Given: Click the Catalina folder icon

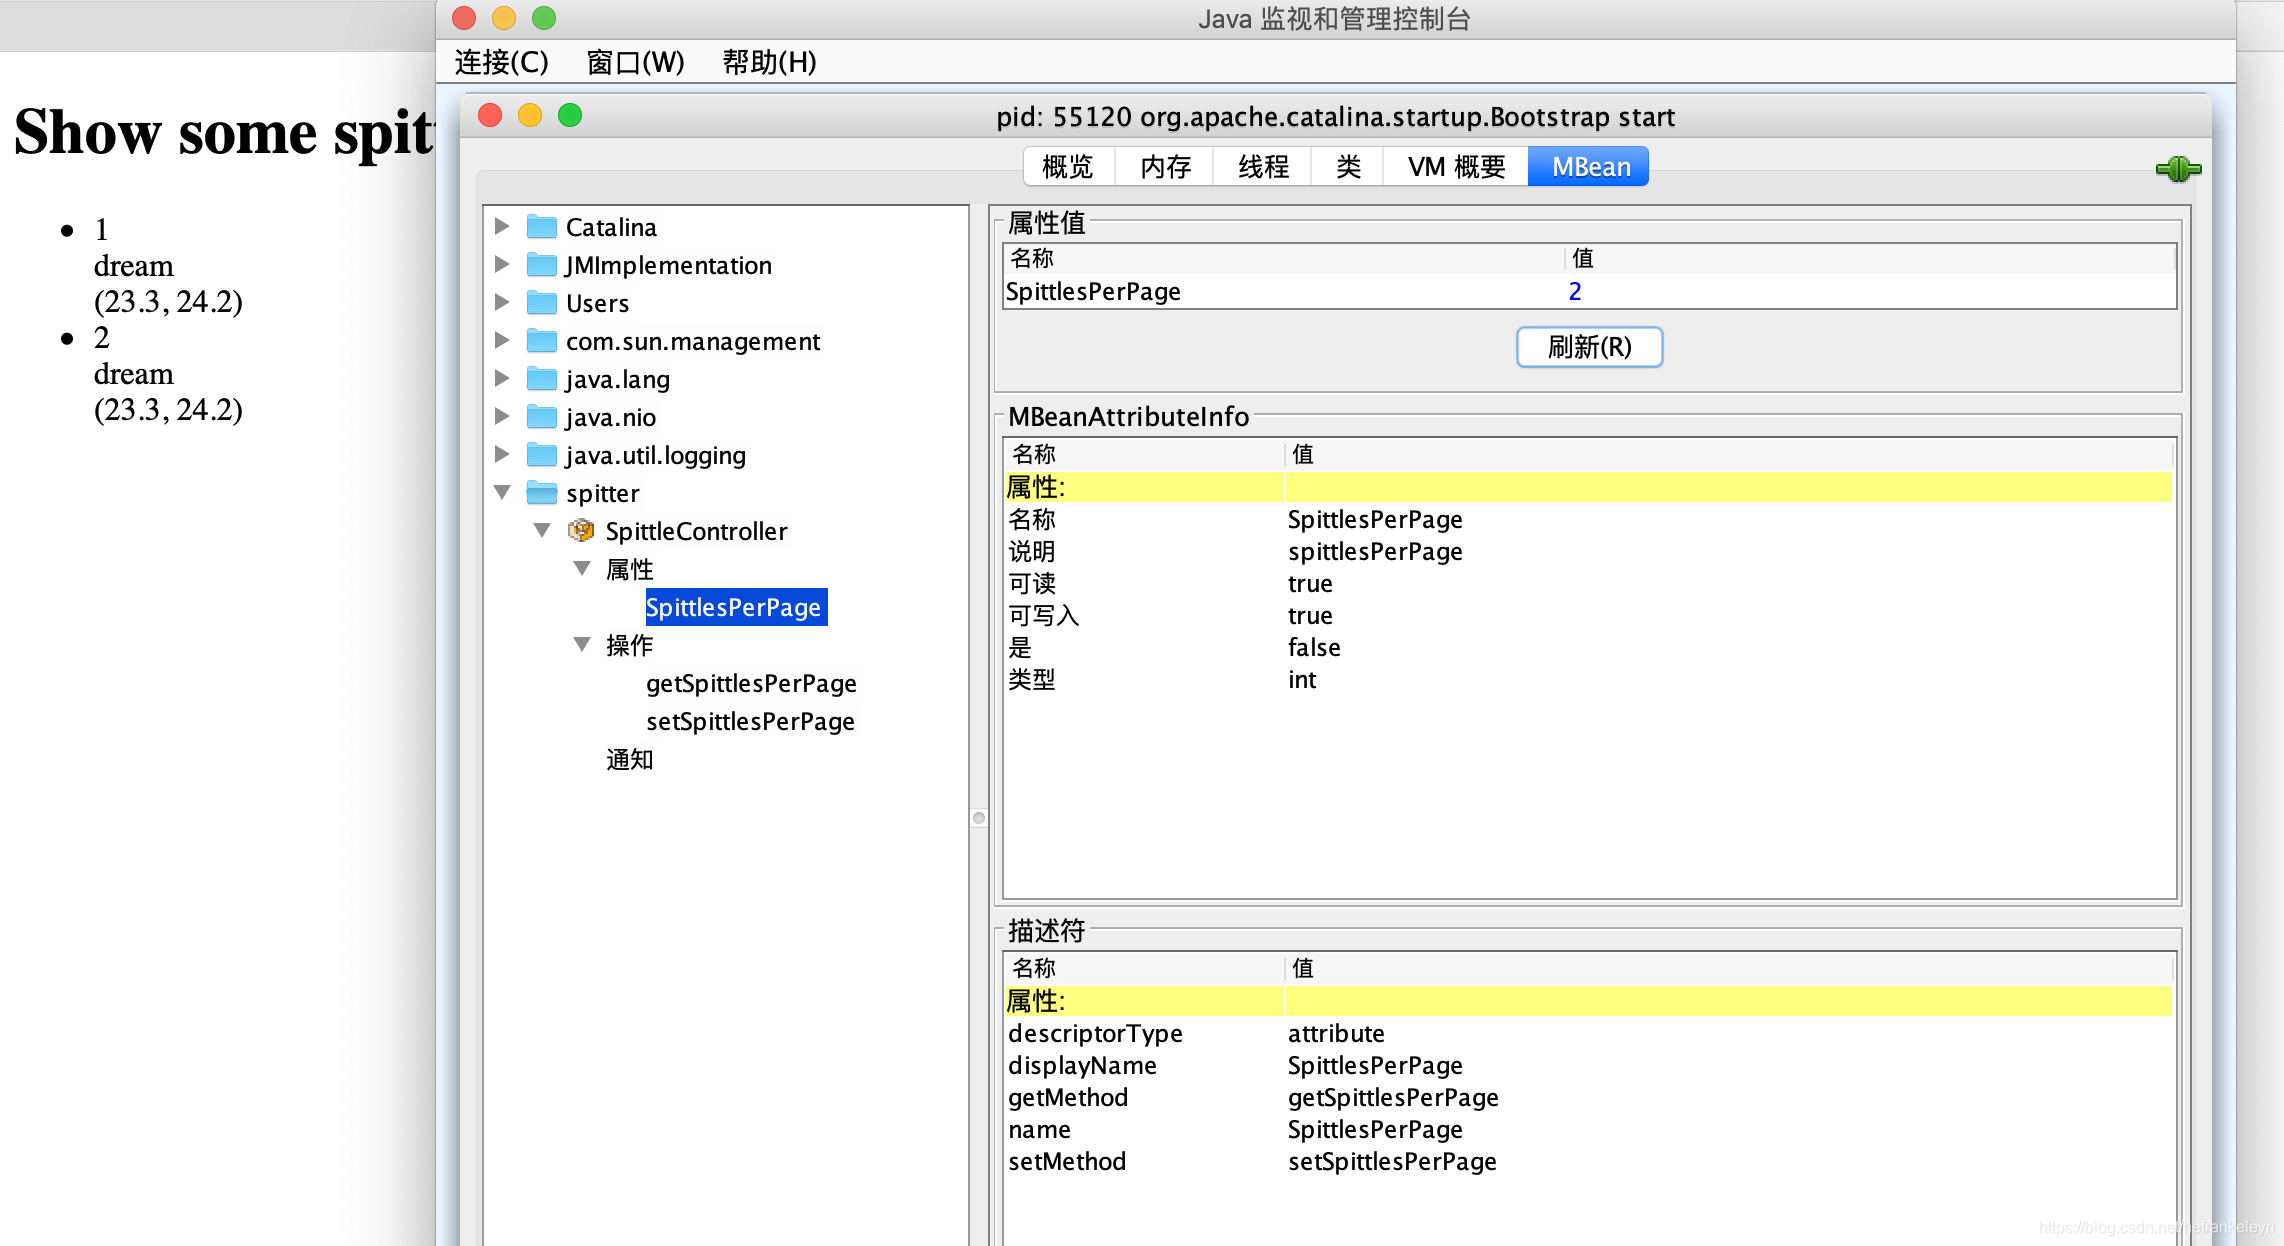Looking at the screenshot, I should pyautogui.click(x=541, y=227).
